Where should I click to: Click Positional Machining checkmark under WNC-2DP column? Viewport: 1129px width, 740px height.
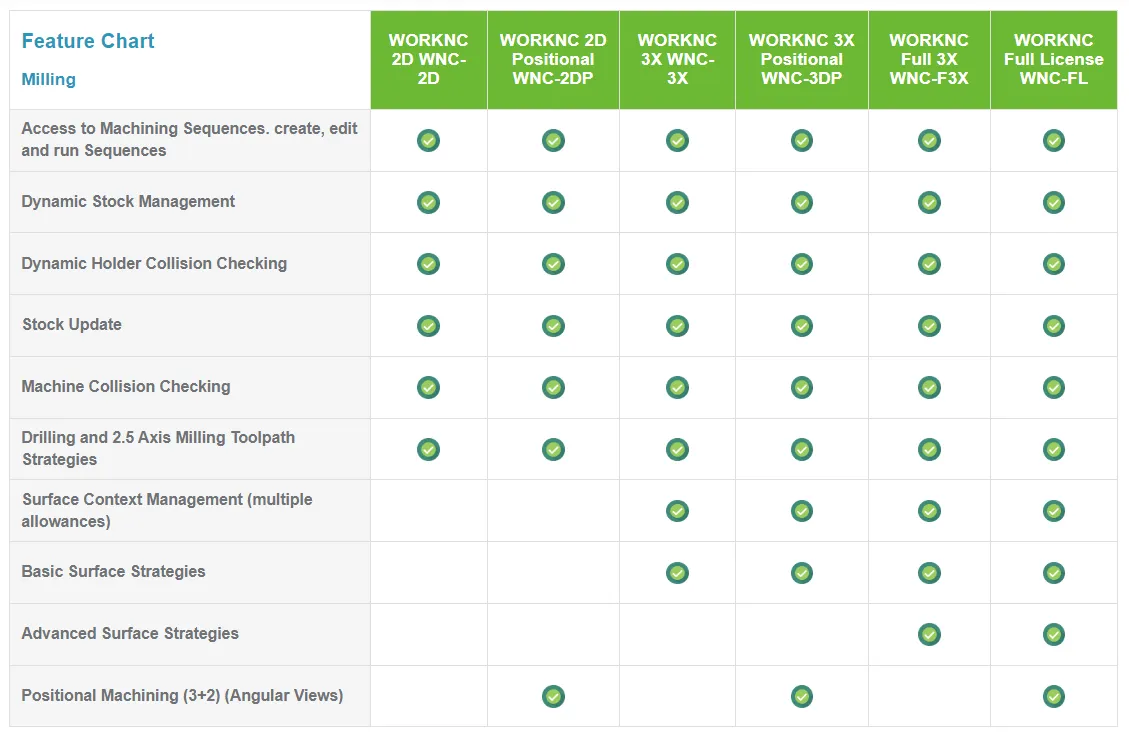pos(553,696)
